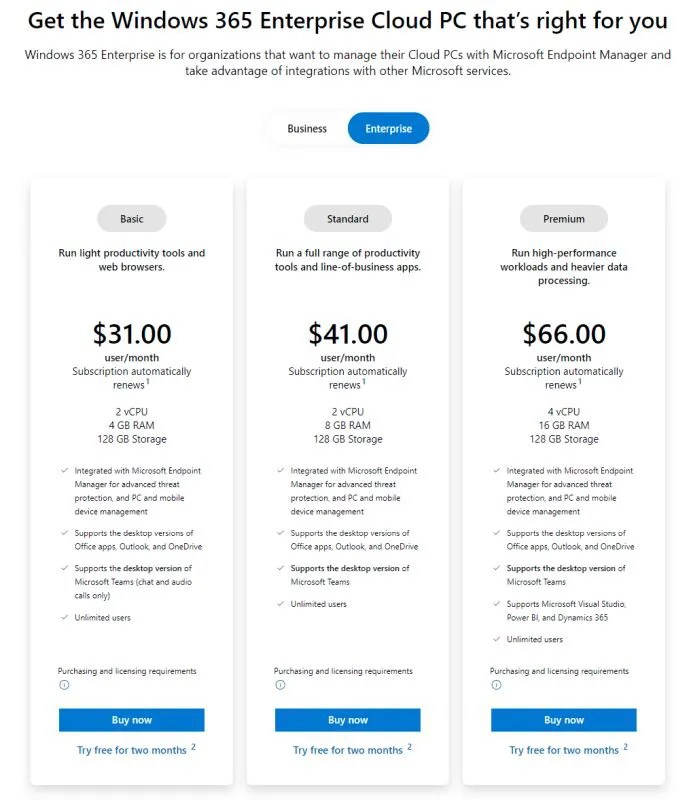Purchase Premium plan with Buy now
693x800 pixels.
pos(564,720)
